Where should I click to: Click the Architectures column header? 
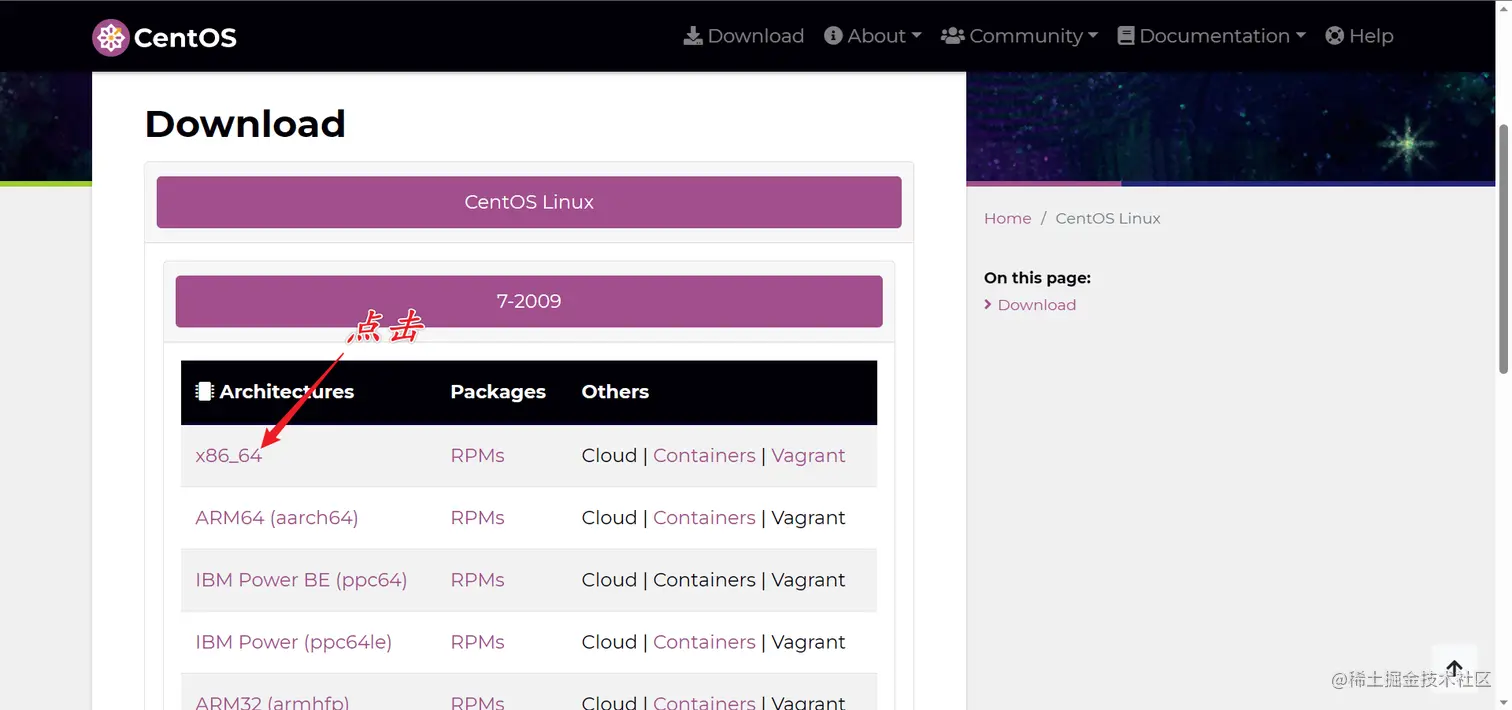(x=286, y=392)
